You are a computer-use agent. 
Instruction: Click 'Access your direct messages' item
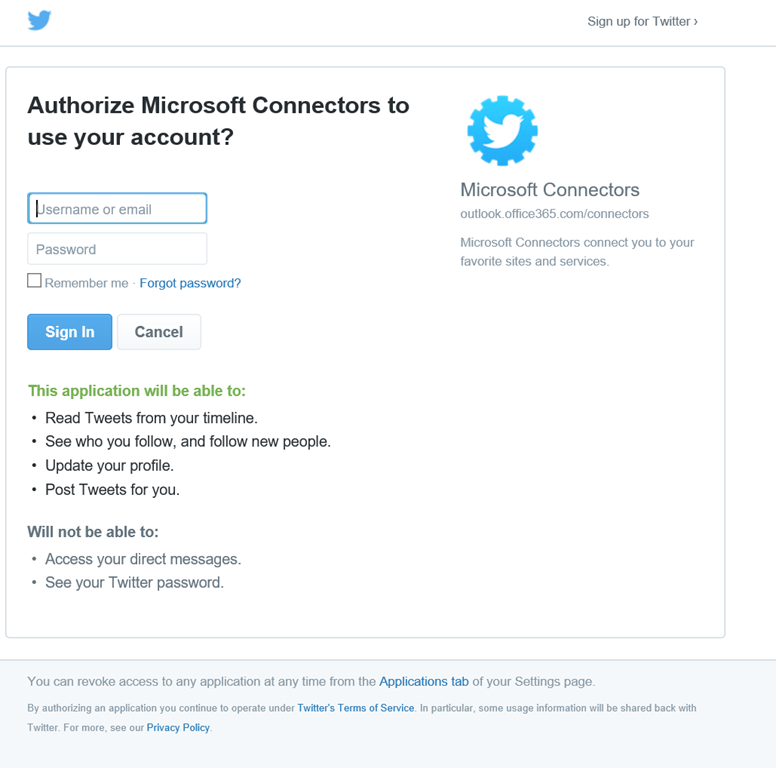[143, 559]
